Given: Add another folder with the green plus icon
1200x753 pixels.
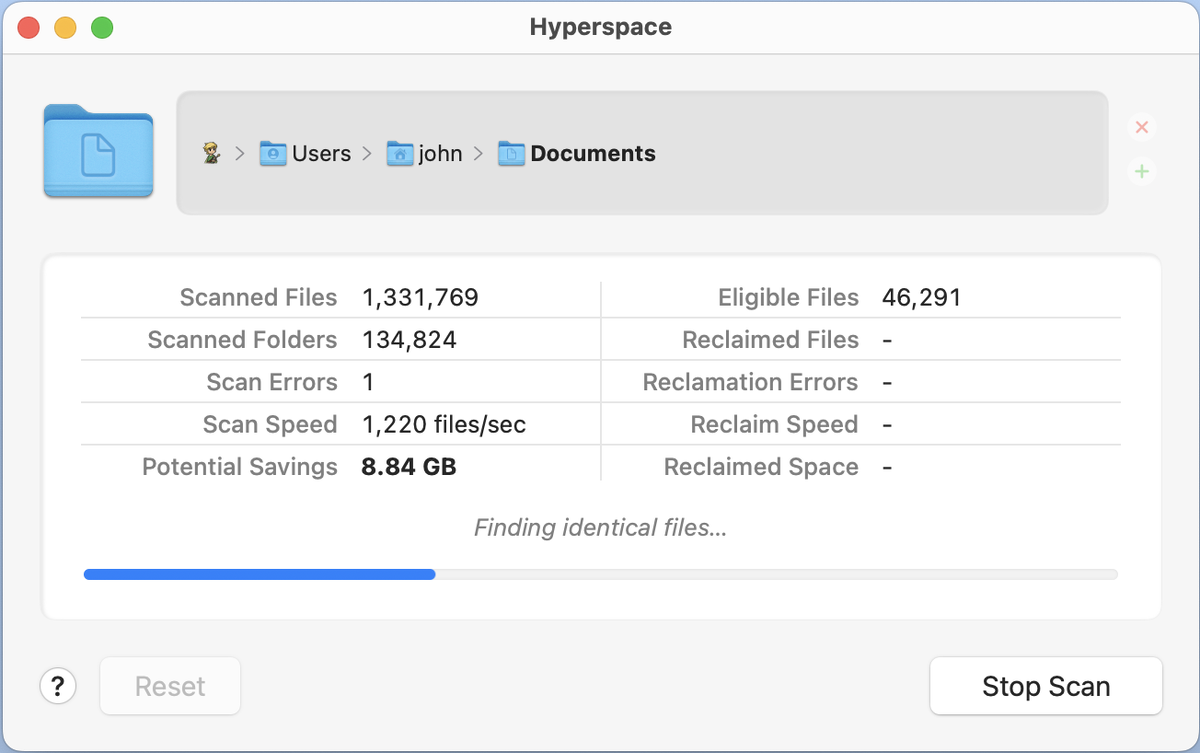Looking at the screenshot, I should point(1141,171).
